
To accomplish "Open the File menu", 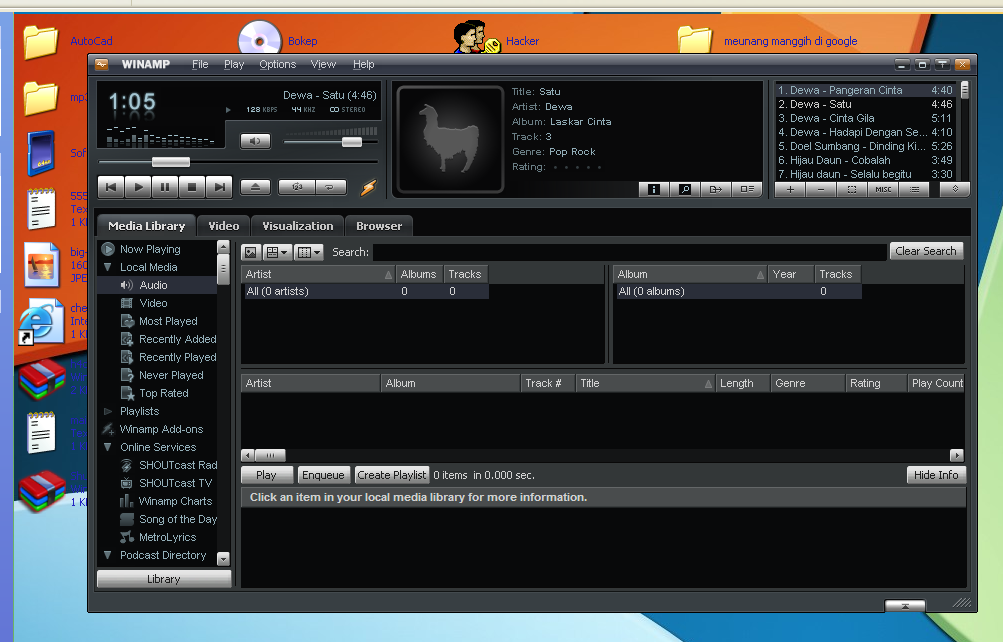I will (x=200, y=65).
